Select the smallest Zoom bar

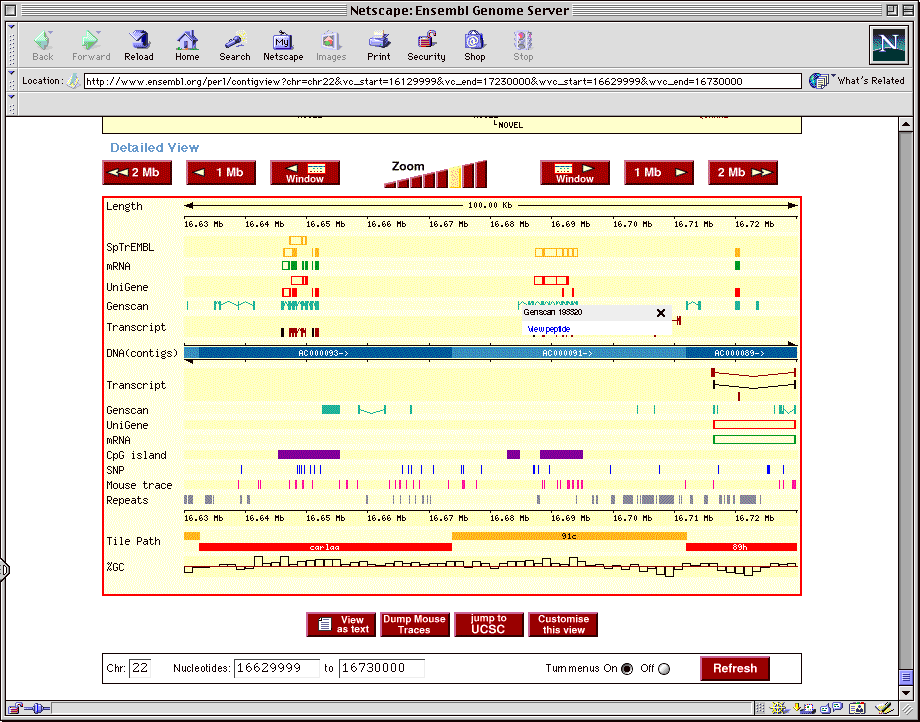coord(390,185)
